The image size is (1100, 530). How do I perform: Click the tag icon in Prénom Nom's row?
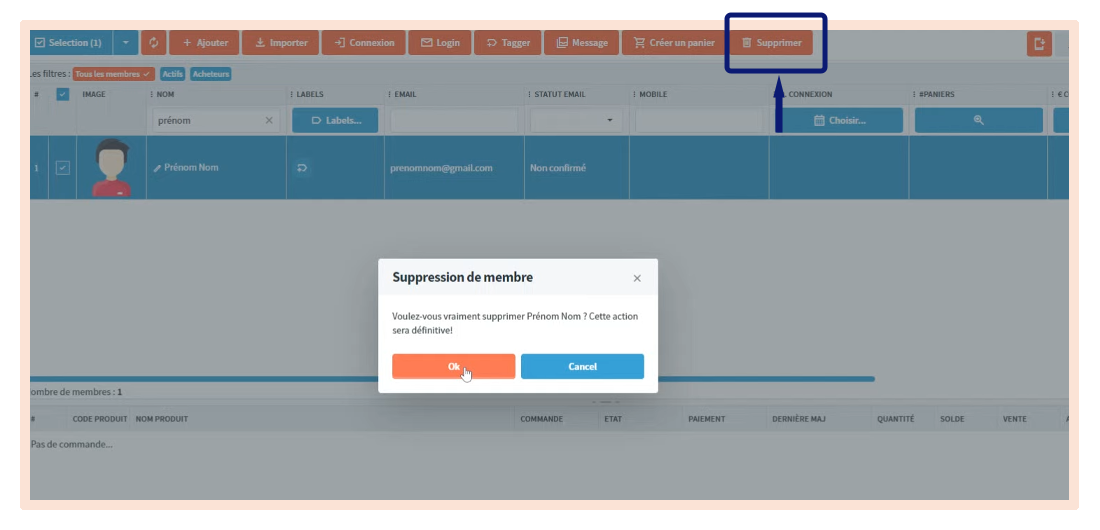click(x=302, y=168)
